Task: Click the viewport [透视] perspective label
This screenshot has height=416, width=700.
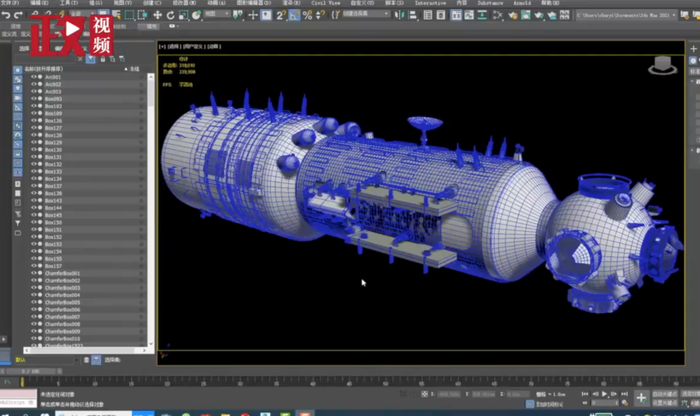Action: click(x=177, y=47)
